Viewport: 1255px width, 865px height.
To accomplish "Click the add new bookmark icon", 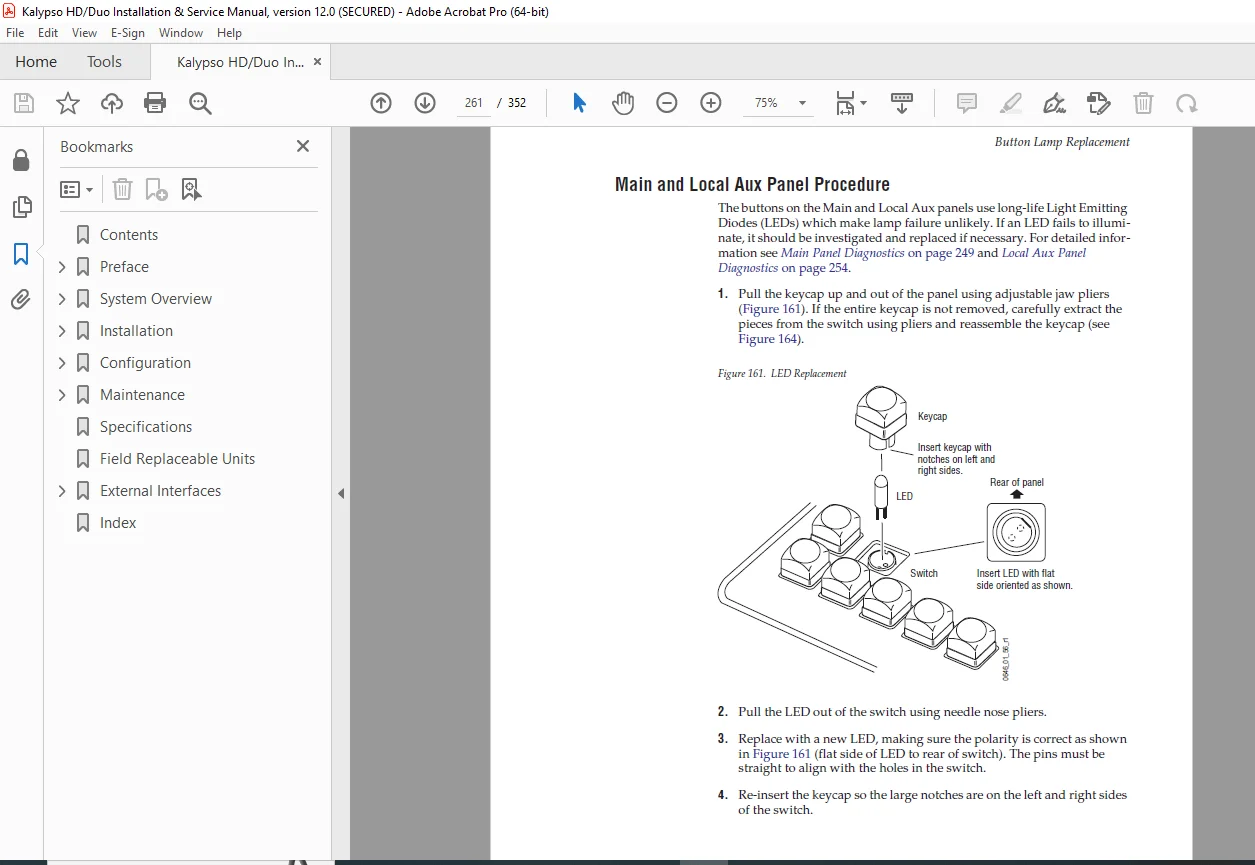I will tap(156, 189).
